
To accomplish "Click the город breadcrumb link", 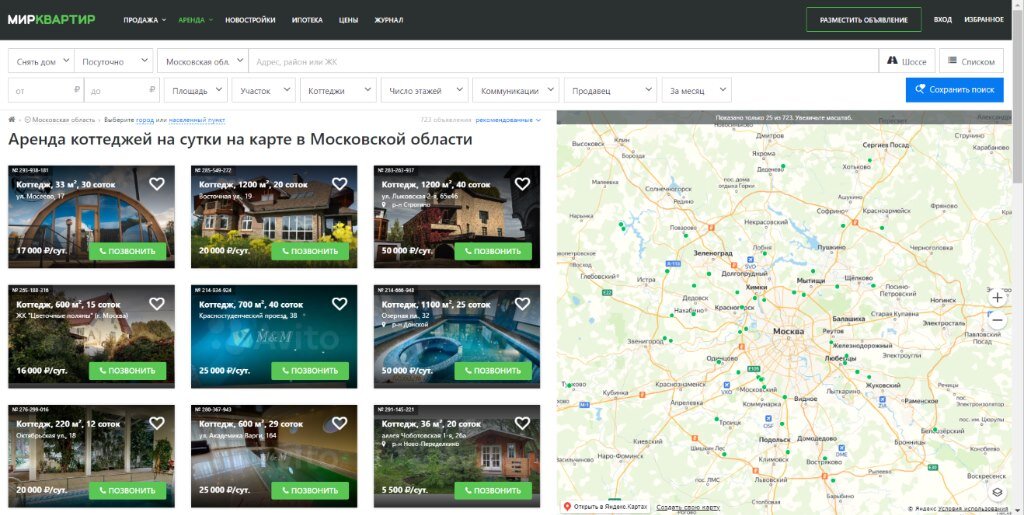I will pyautogui.click(x=145, y=120).
